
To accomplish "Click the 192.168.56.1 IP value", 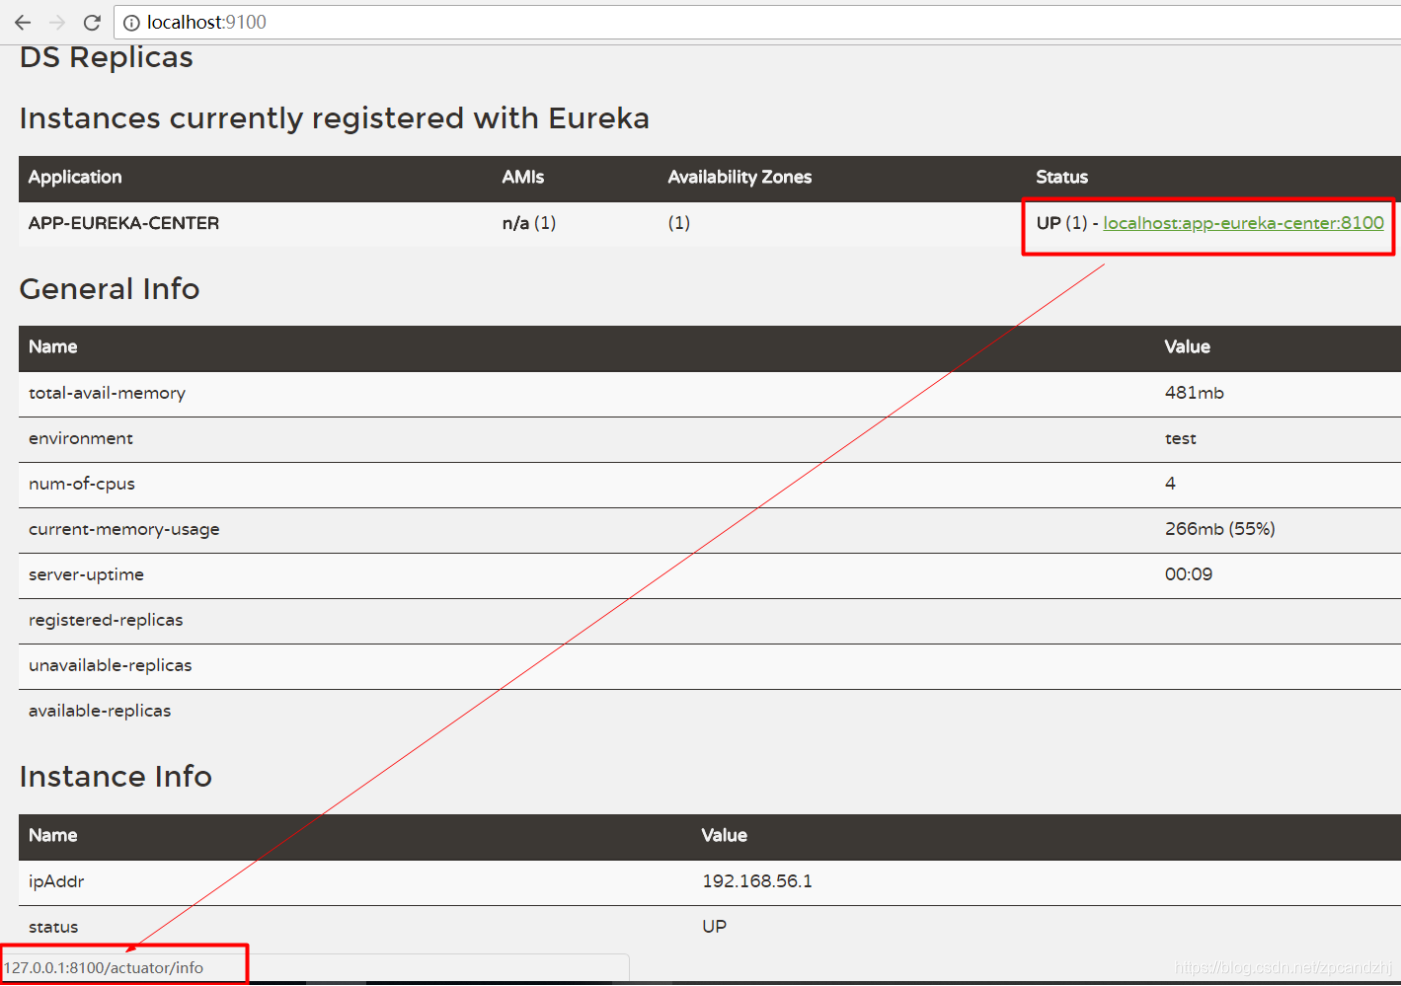I will (757, 881).
